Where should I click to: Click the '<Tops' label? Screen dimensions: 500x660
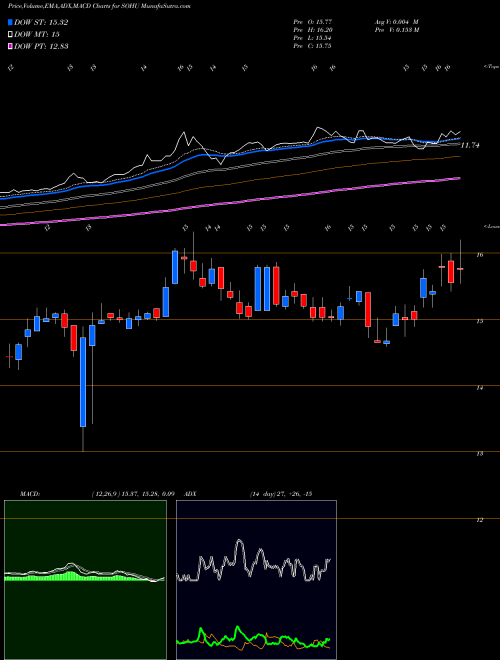click(491, 67)
